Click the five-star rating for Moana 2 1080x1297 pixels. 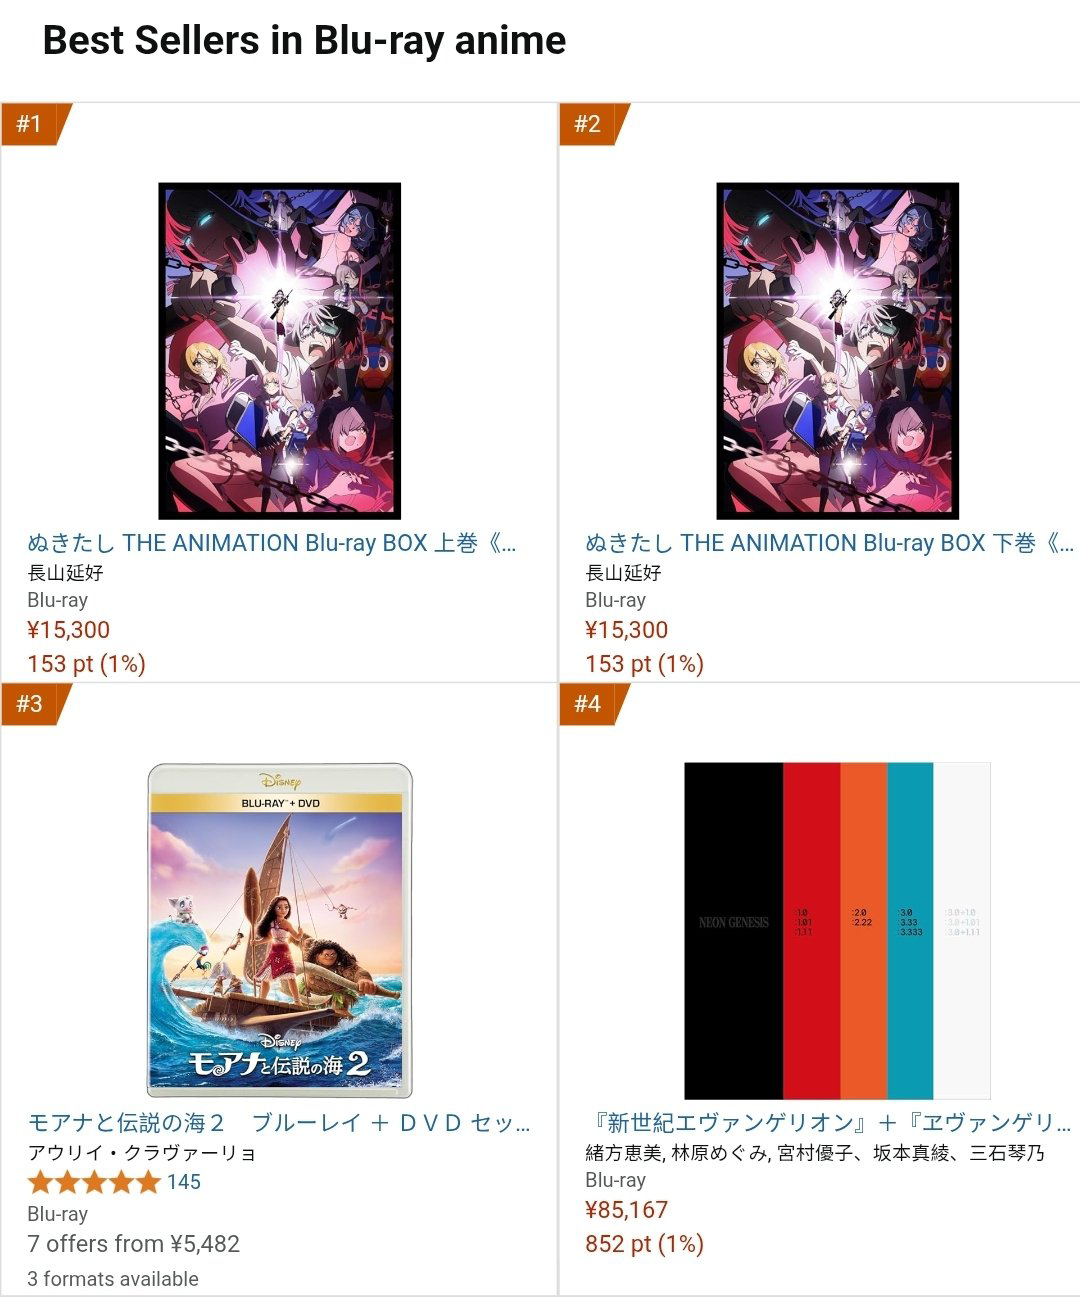point(94,1183)
